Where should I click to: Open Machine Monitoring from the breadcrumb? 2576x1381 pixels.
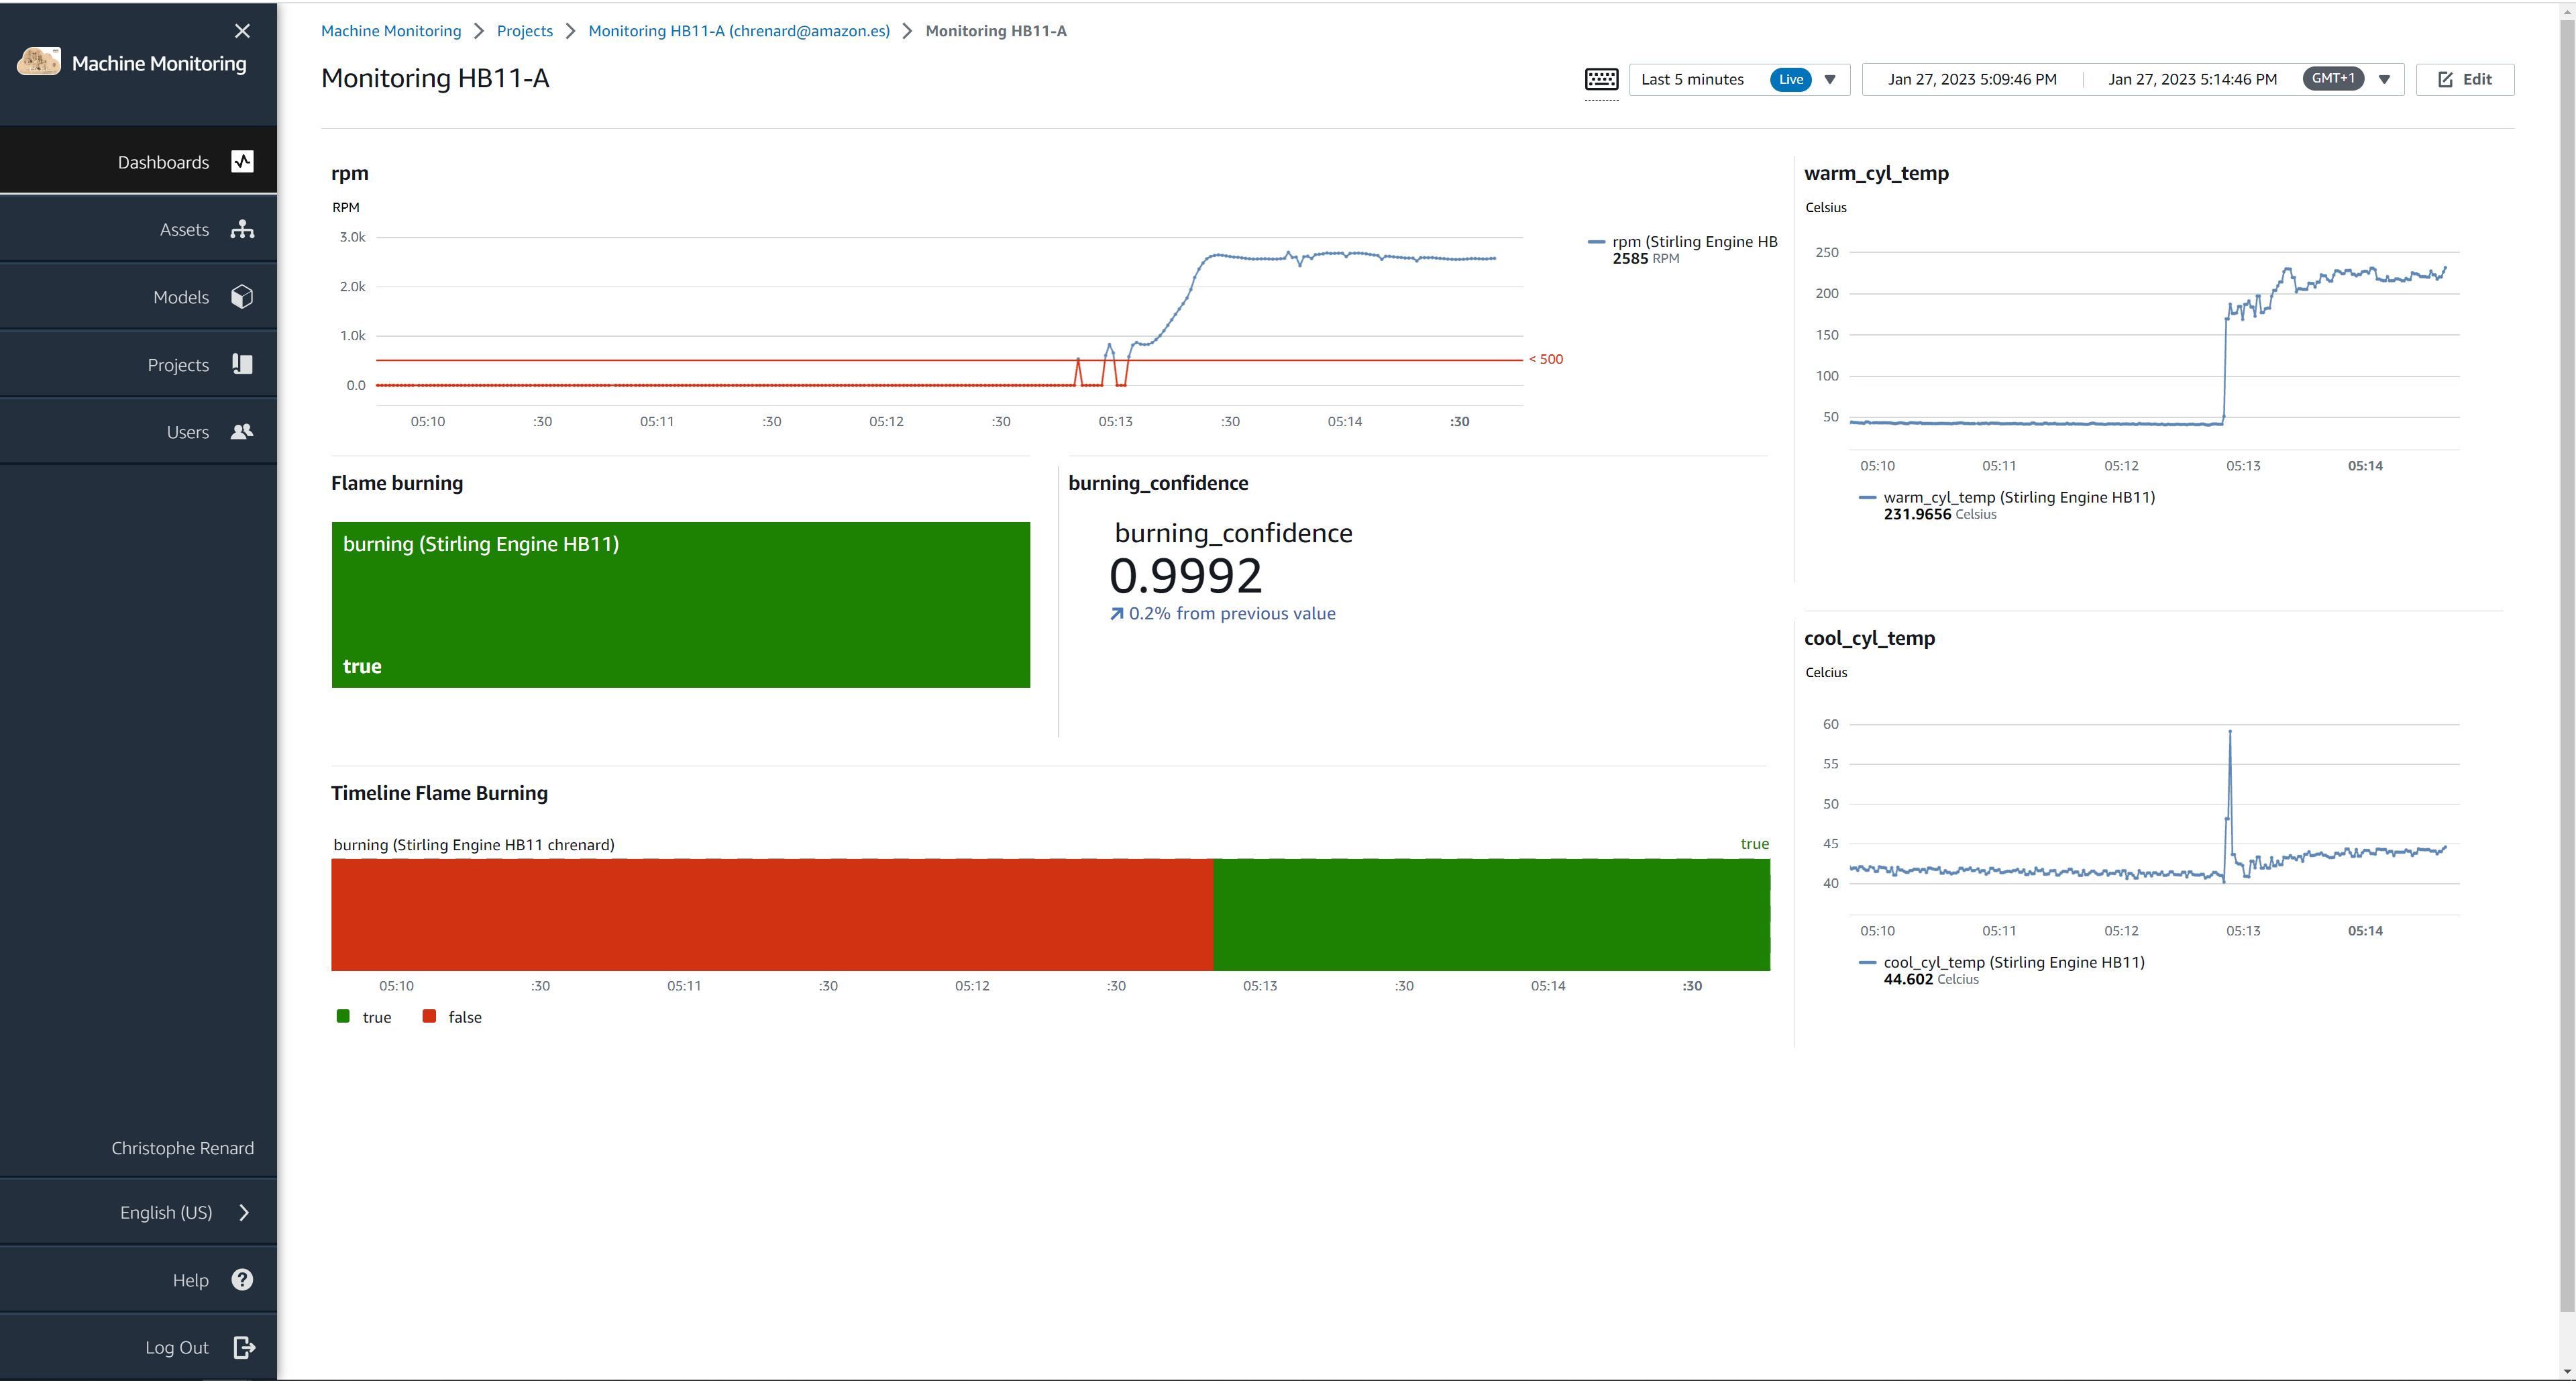point(390,31)
